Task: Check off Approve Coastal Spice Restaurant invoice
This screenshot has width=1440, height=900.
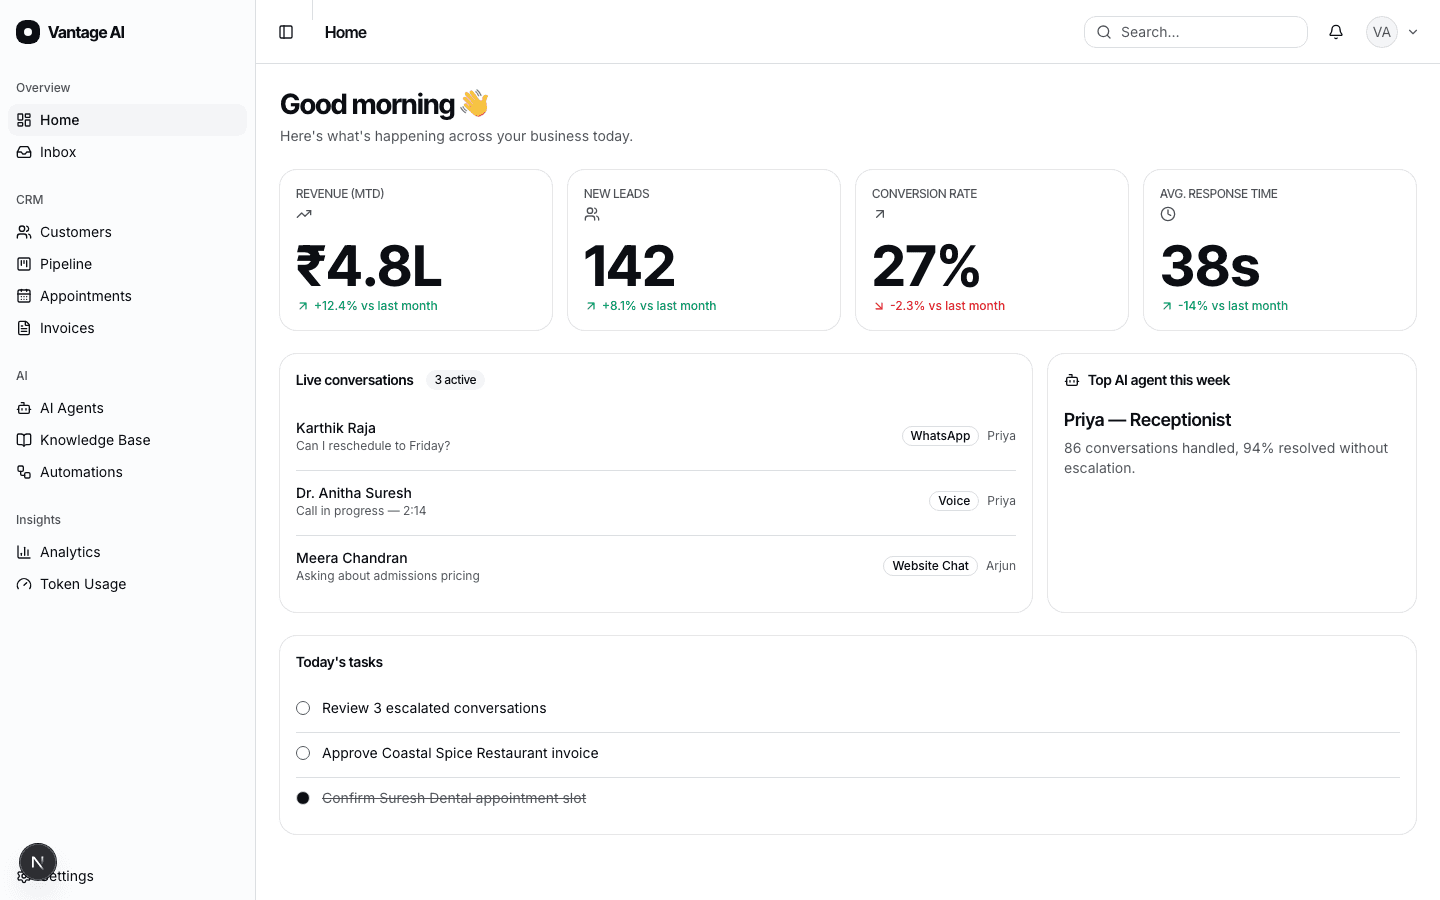Action: click(303, 753)
